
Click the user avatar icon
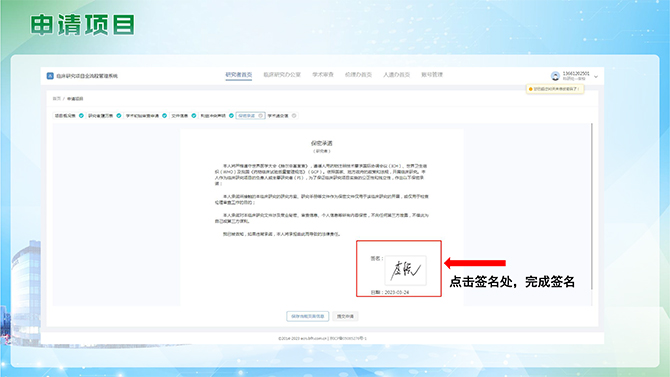555,76
